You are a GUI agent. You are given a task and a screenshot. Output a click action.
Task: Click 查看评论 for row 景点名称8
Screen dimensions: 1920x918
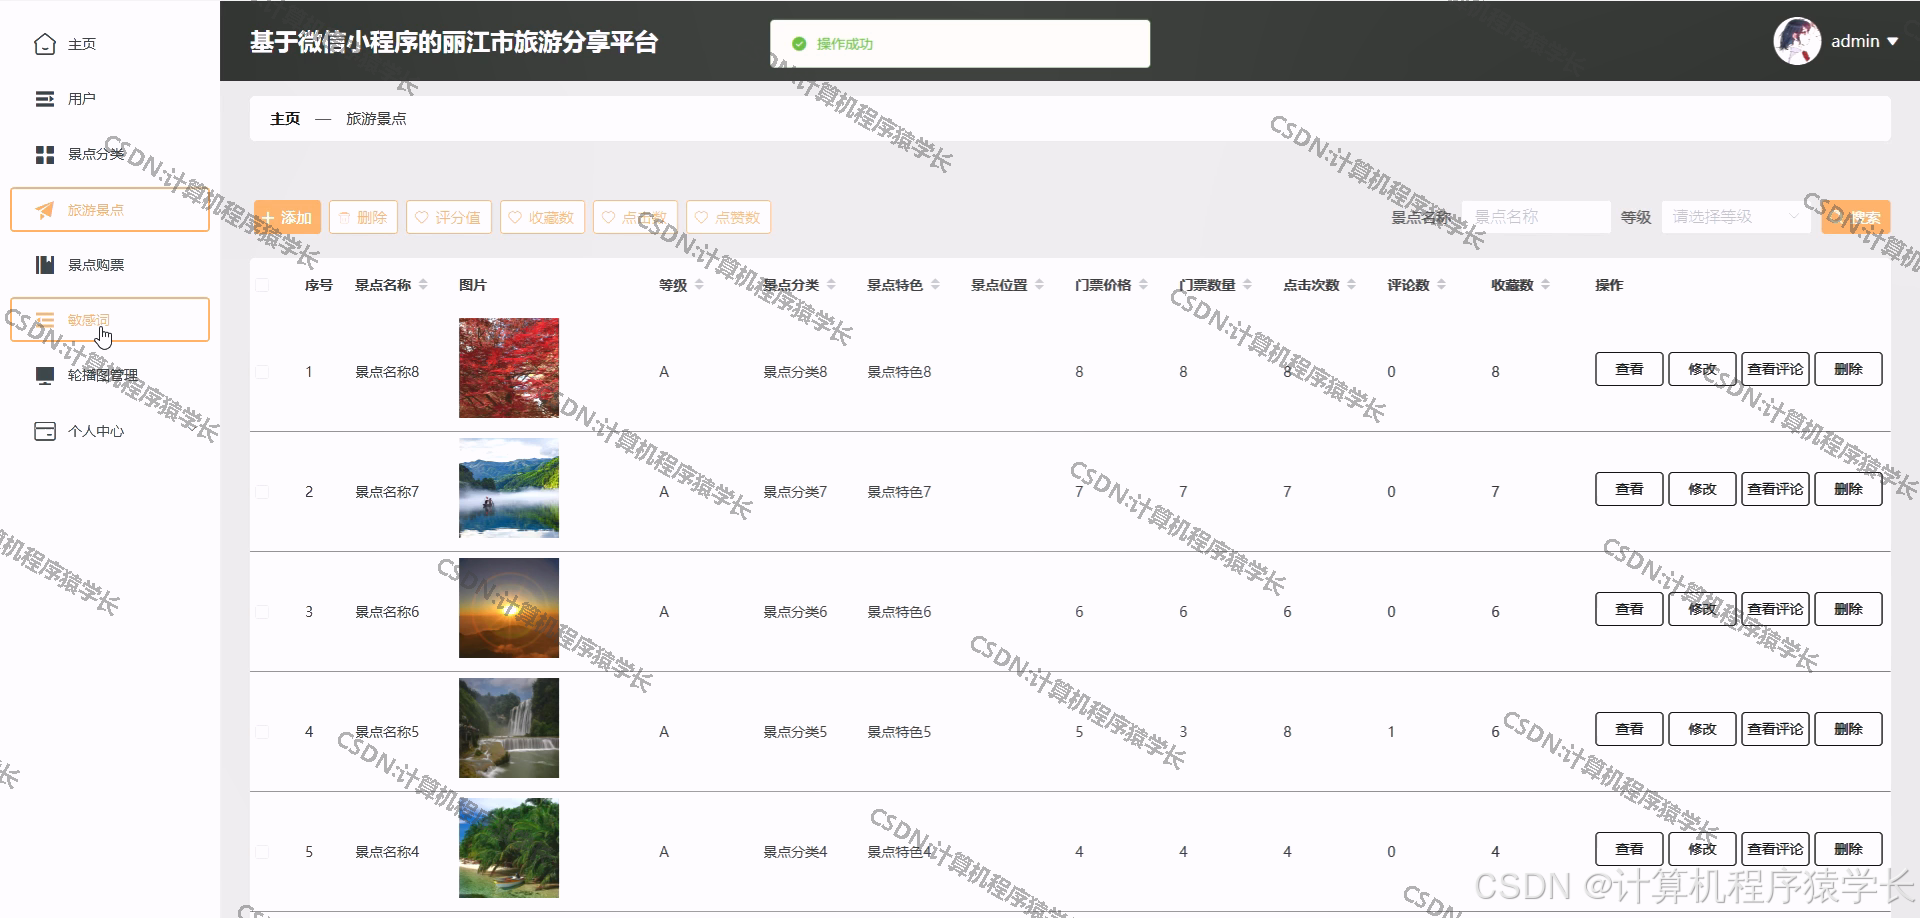[x=1775, y=369]
